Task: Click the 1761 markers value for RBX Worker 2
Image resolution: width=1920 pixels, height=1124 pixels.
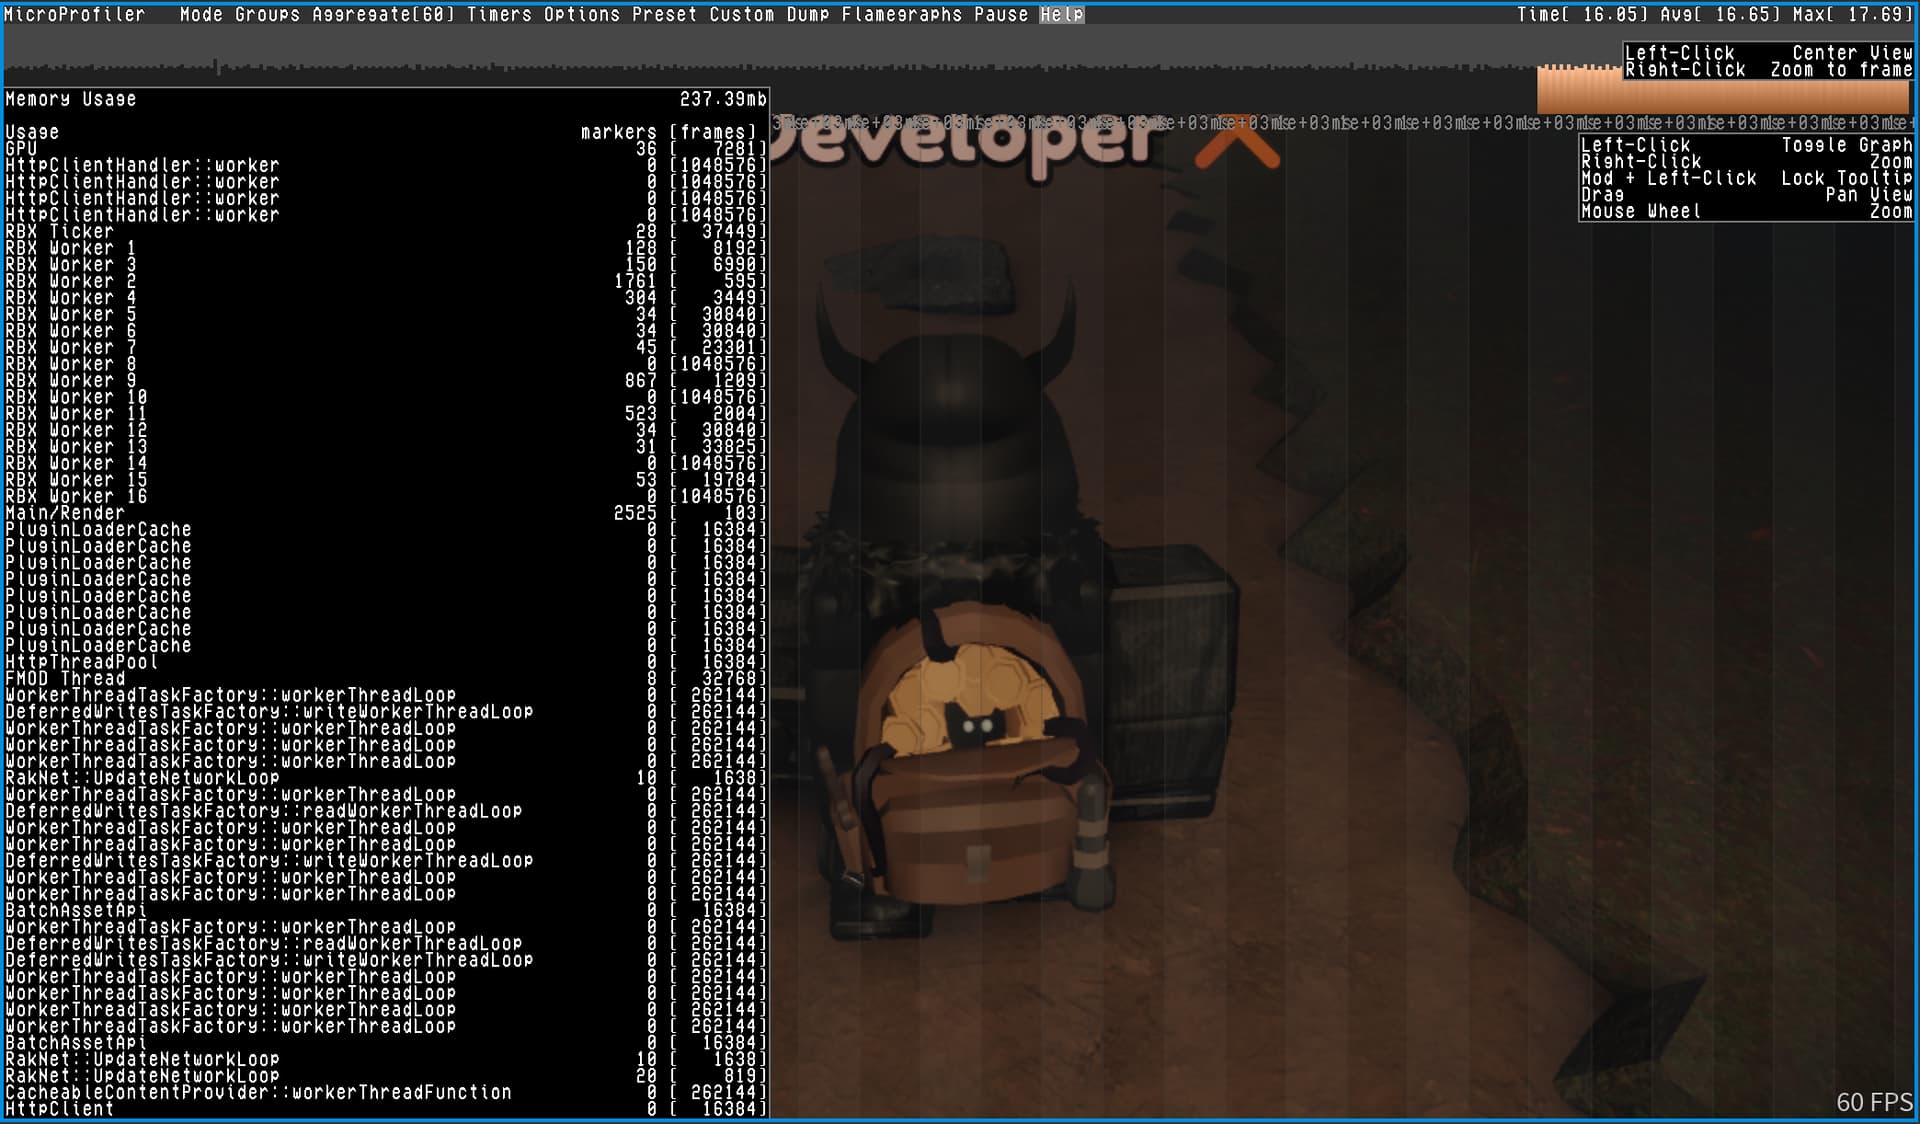Action: pos(635,281)
